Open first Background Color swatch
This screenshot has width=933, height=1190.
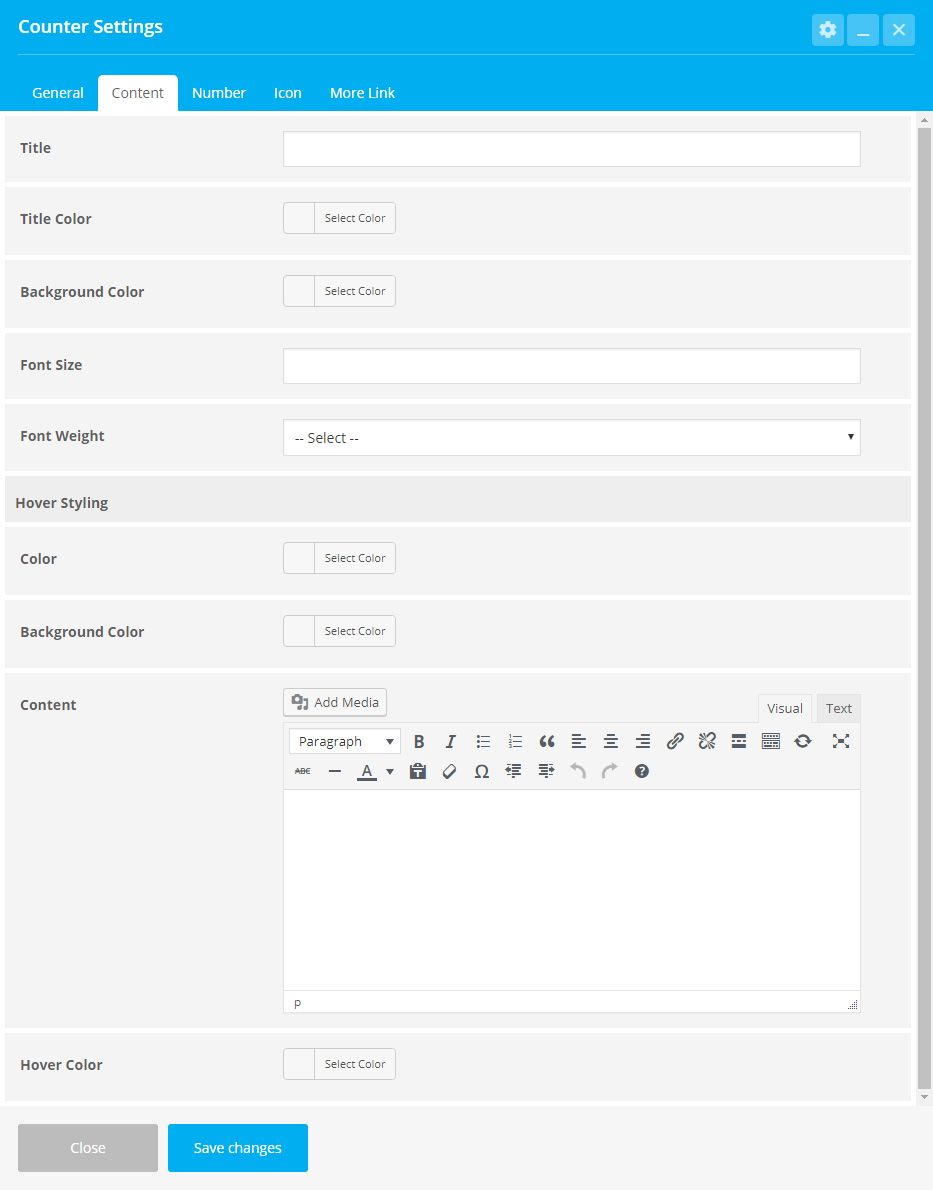pyautogui.click(x=299, y=291)
